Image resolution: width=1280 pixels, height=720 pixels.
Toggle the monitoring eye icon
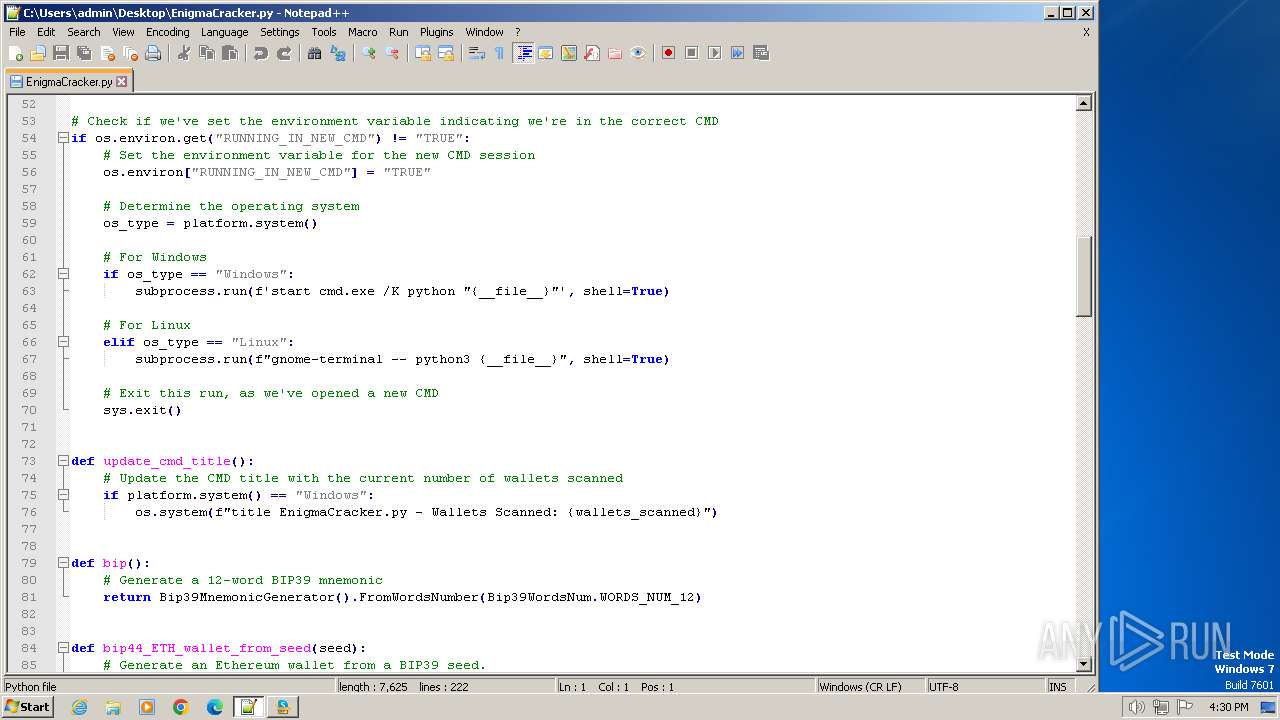[x=638, y=53]
